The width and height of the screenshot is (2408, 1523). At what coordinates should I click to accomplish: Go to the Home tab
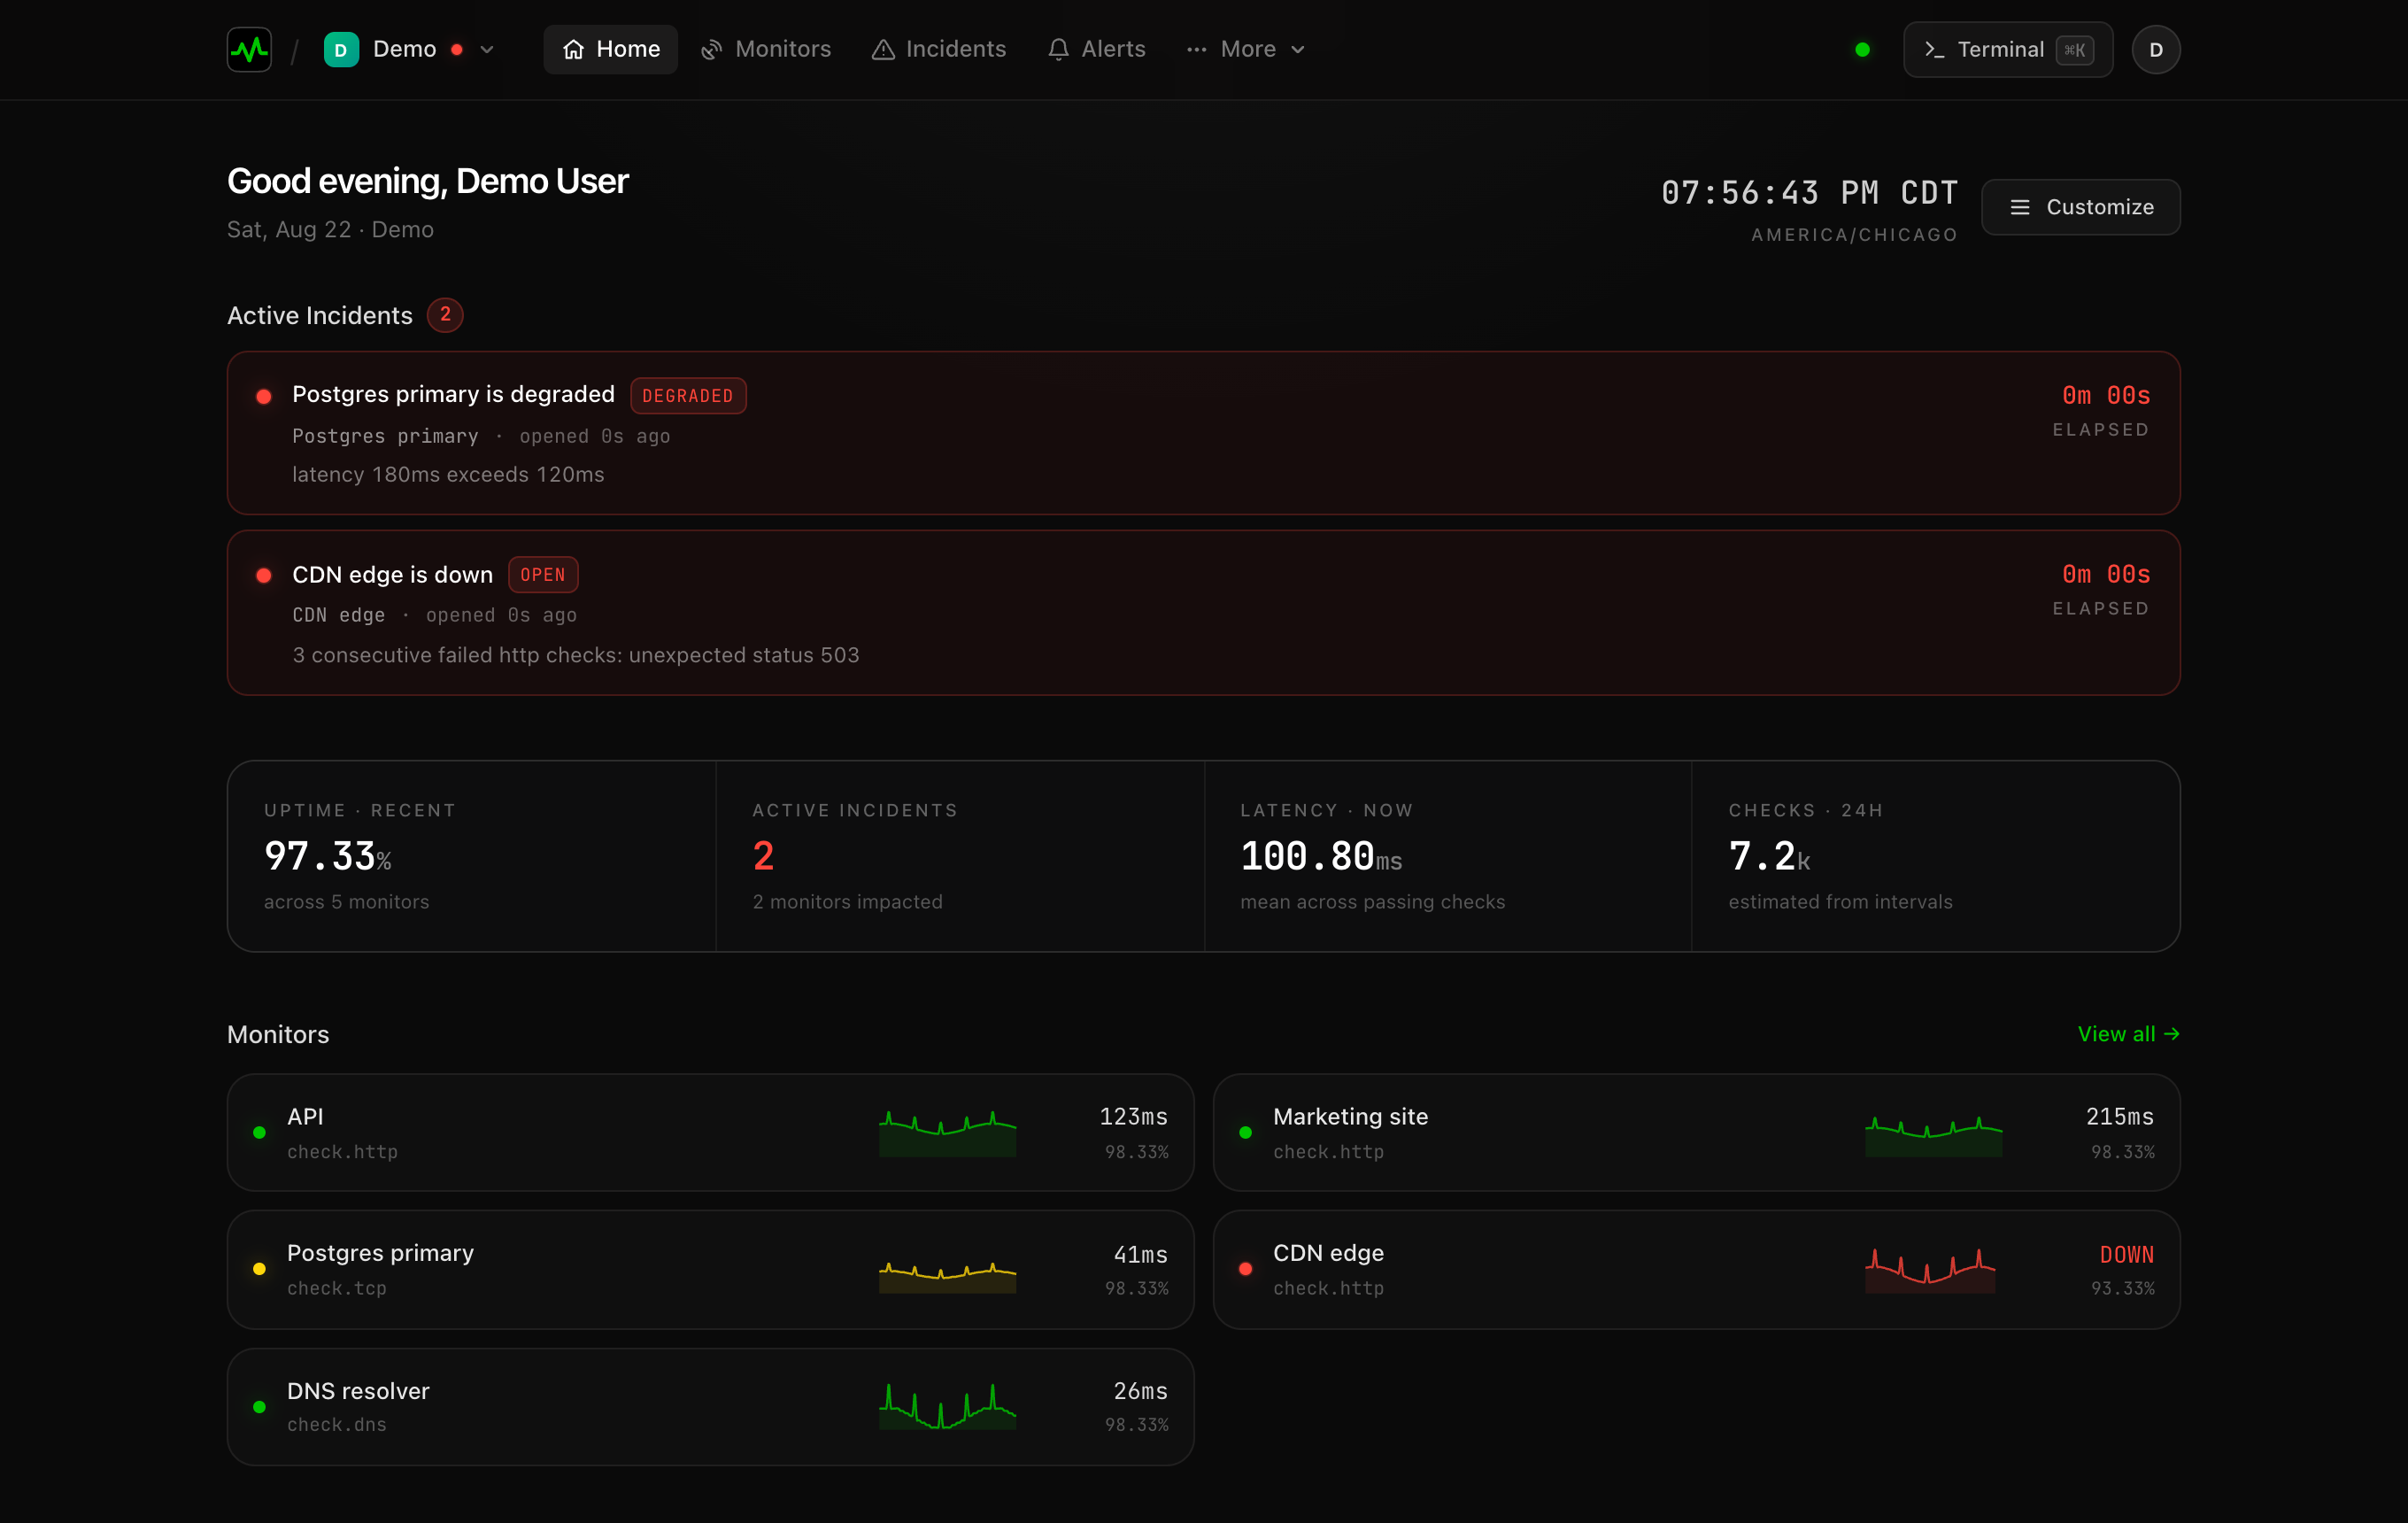610,49
